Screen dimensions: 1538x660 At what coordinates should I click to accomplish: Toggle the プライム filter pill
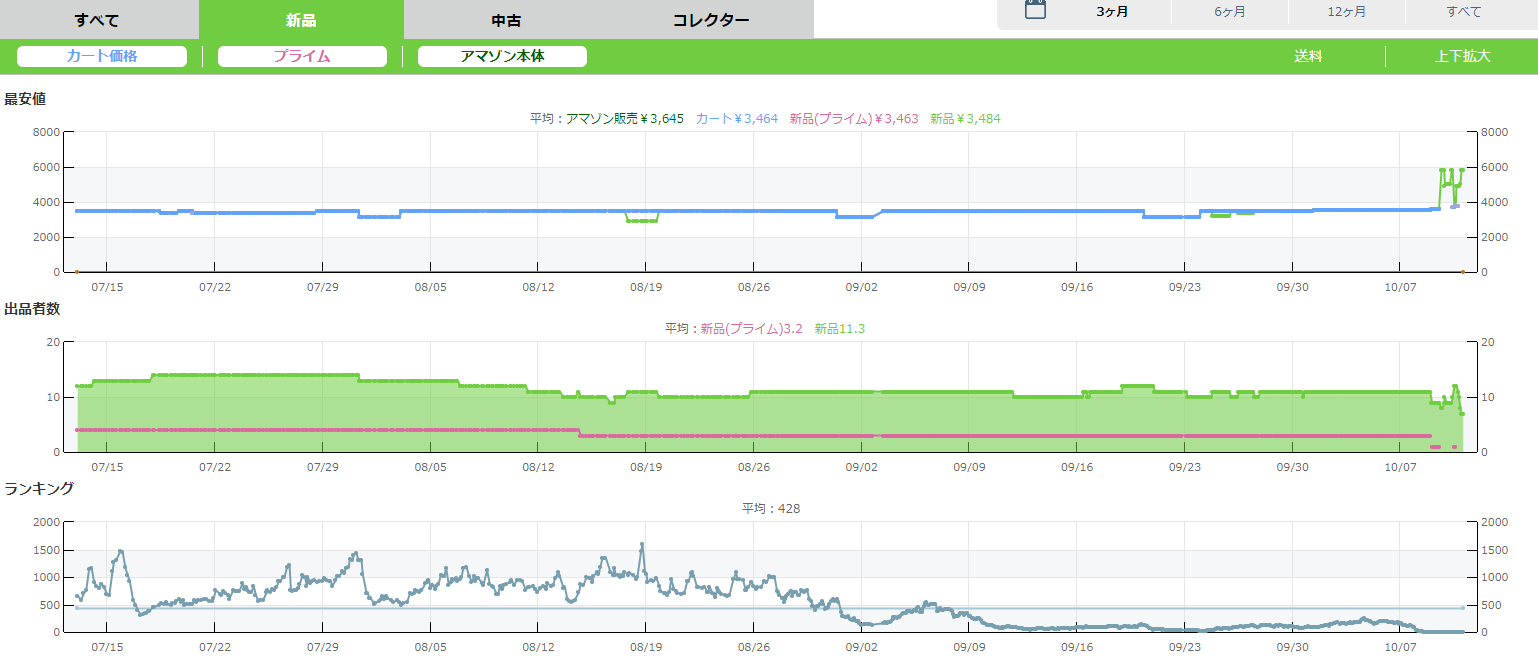[x=302, y=56]
